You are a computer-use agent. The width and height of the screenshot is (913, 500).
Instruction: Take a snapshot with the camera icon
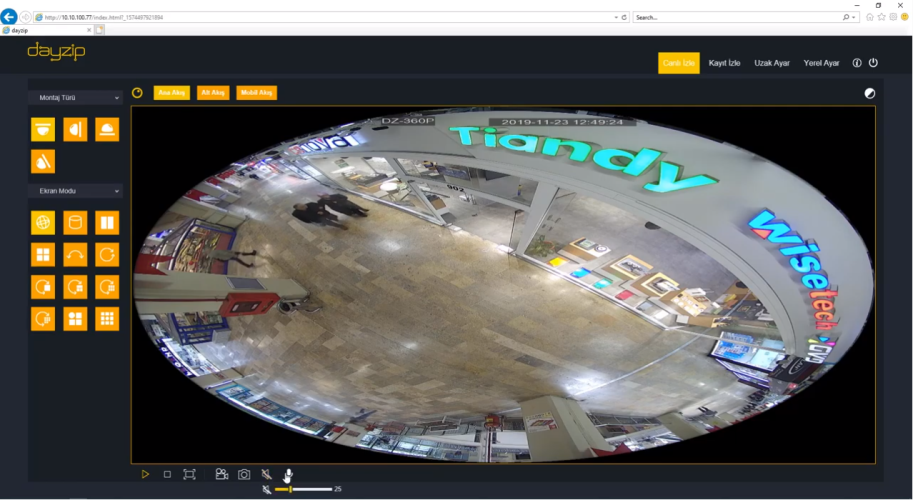(x=243, y=474)
